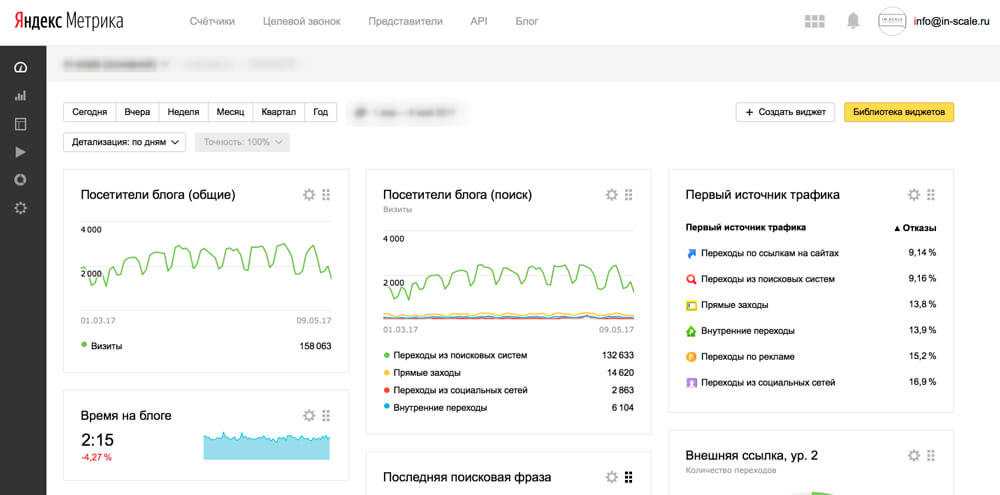Image resolution: width=1000 pixels, height=495 pixels.
Task: Sort by the Отказы column header
Action: click(915, 228)
